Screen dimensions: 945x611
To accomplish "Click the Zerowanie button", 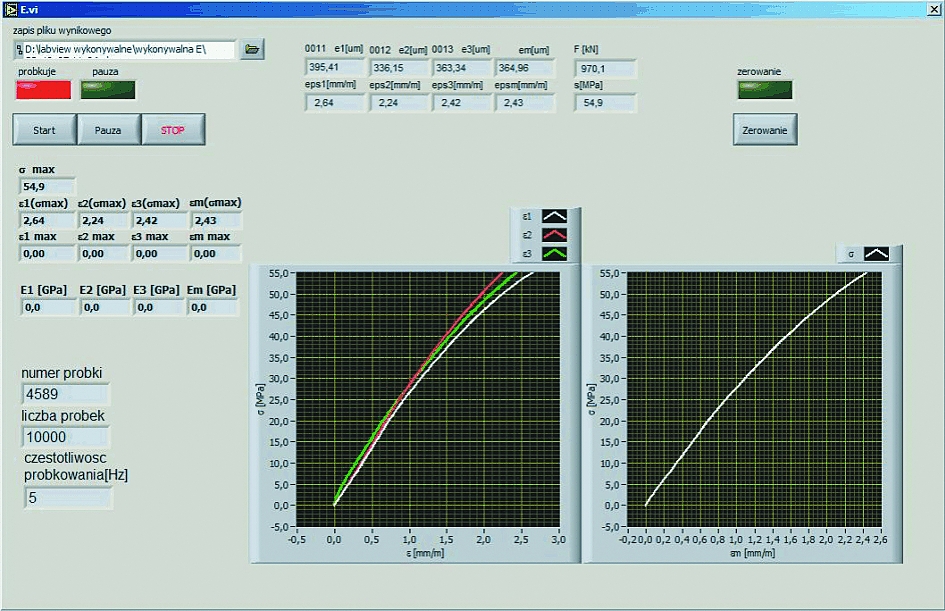I will tap(765, 130).
